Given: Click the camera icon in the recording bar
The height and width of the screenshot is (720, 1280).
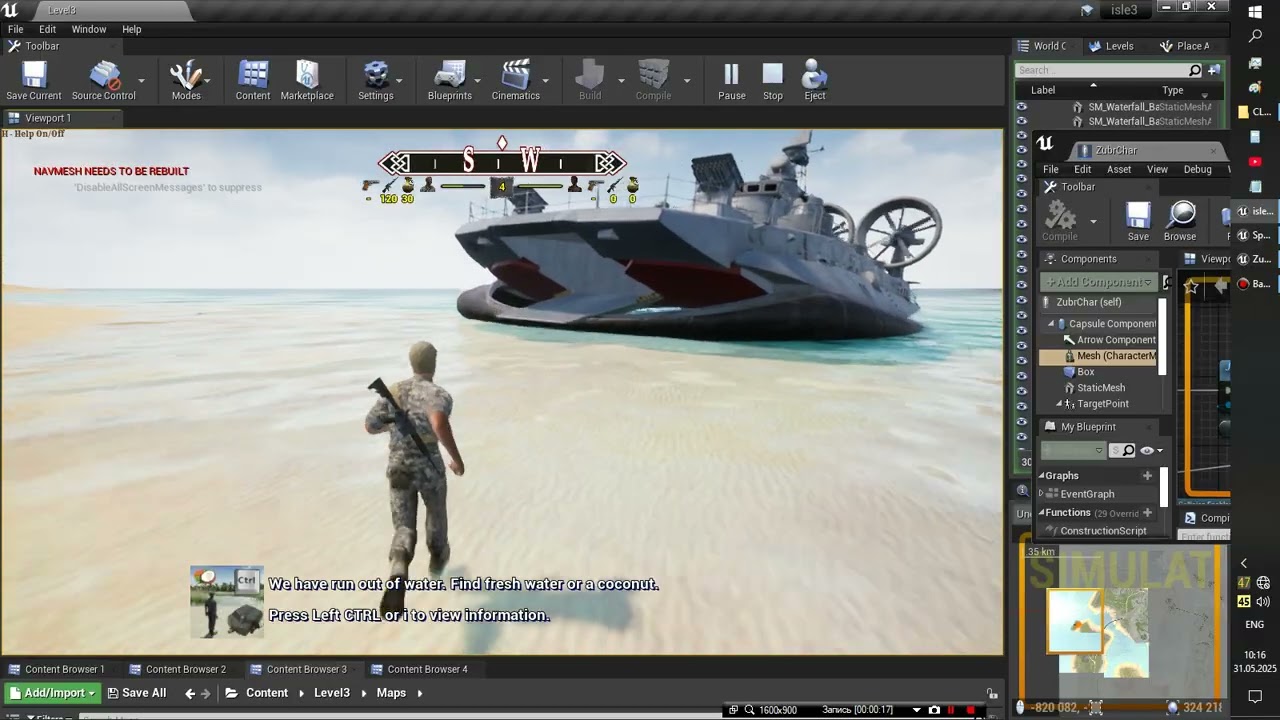Looking at the screenshot, I should point(934,710).
